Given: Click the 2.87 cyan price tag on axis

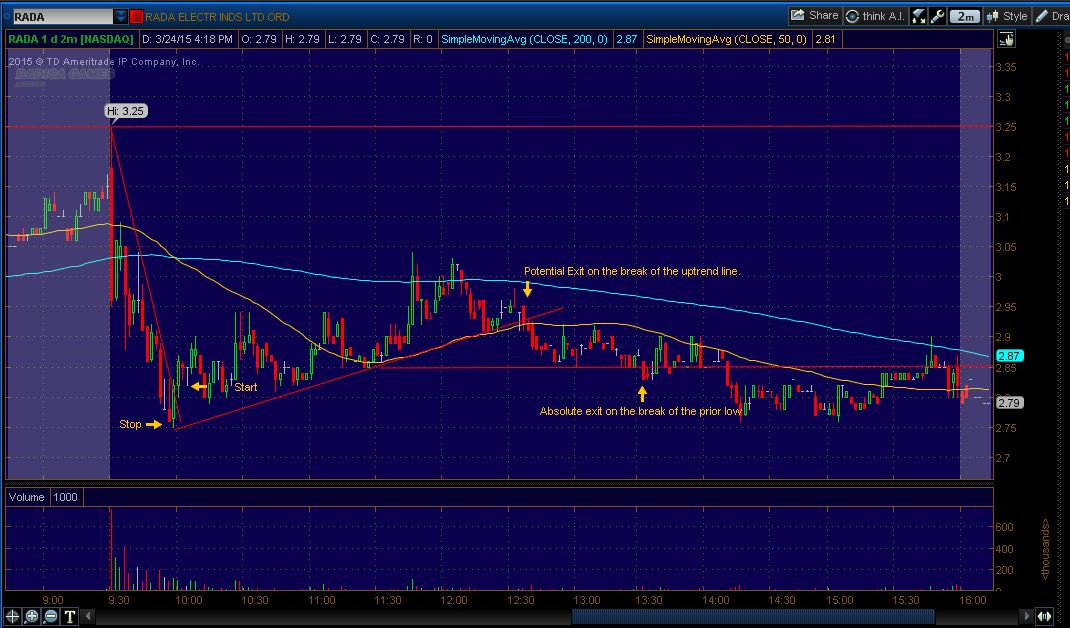Looking at the screenshot, I should (1009, 356).
